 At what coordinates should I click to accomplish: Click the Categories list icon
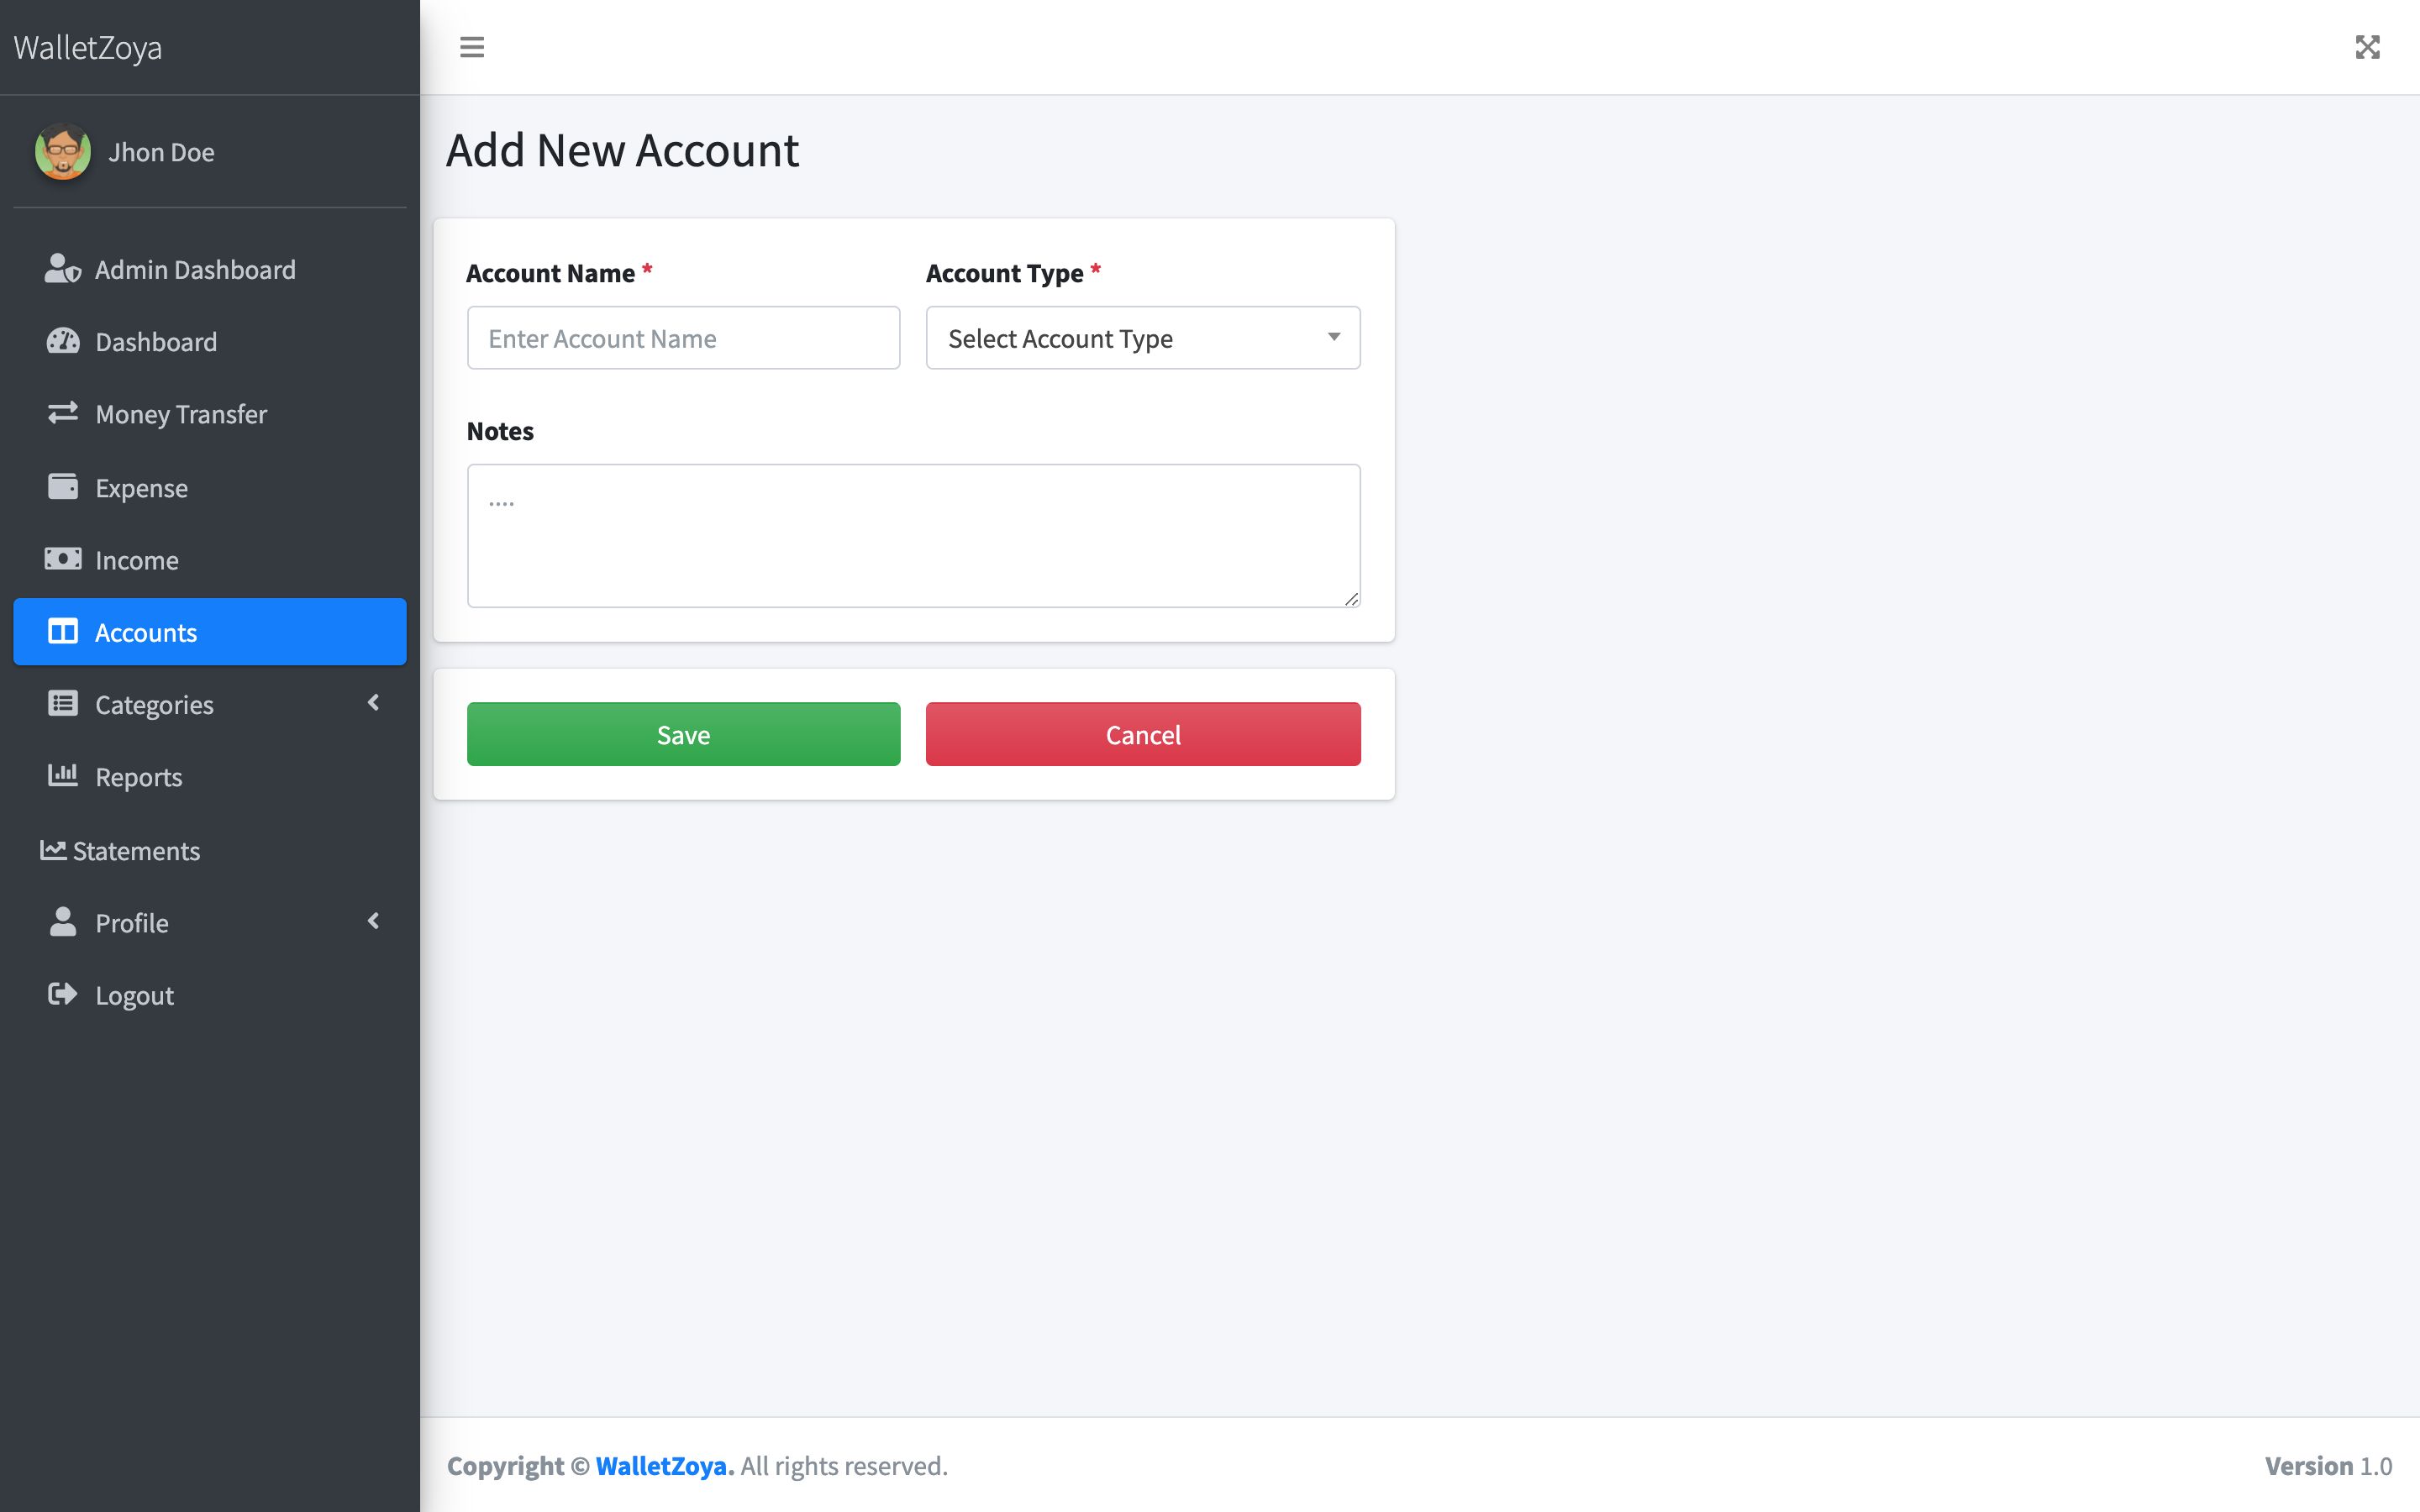click(63, 704)
